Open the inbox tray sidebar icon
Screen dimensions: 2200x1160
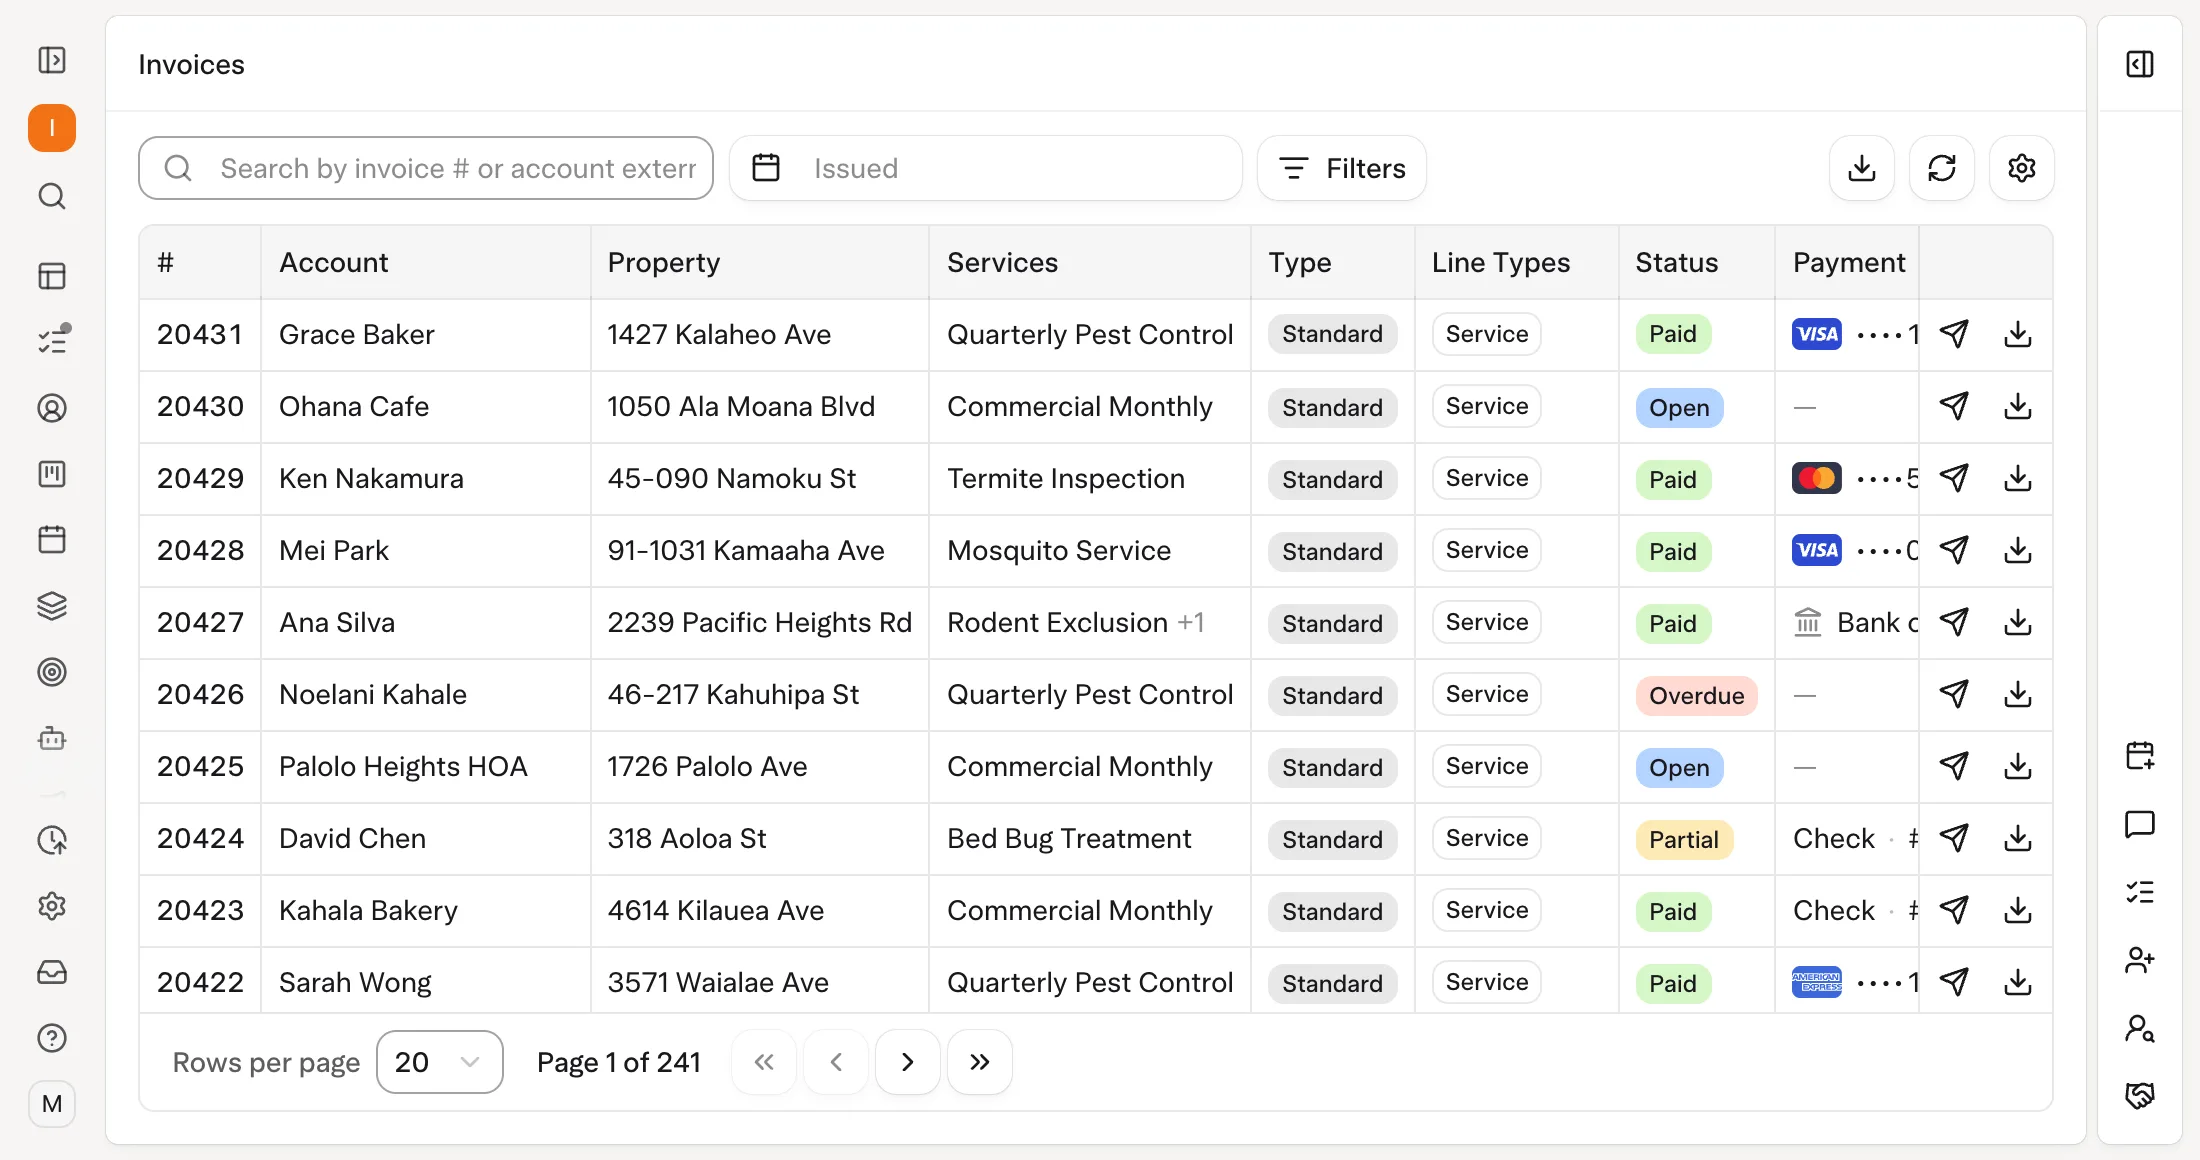pyautogui.click(x=52, y=972)
